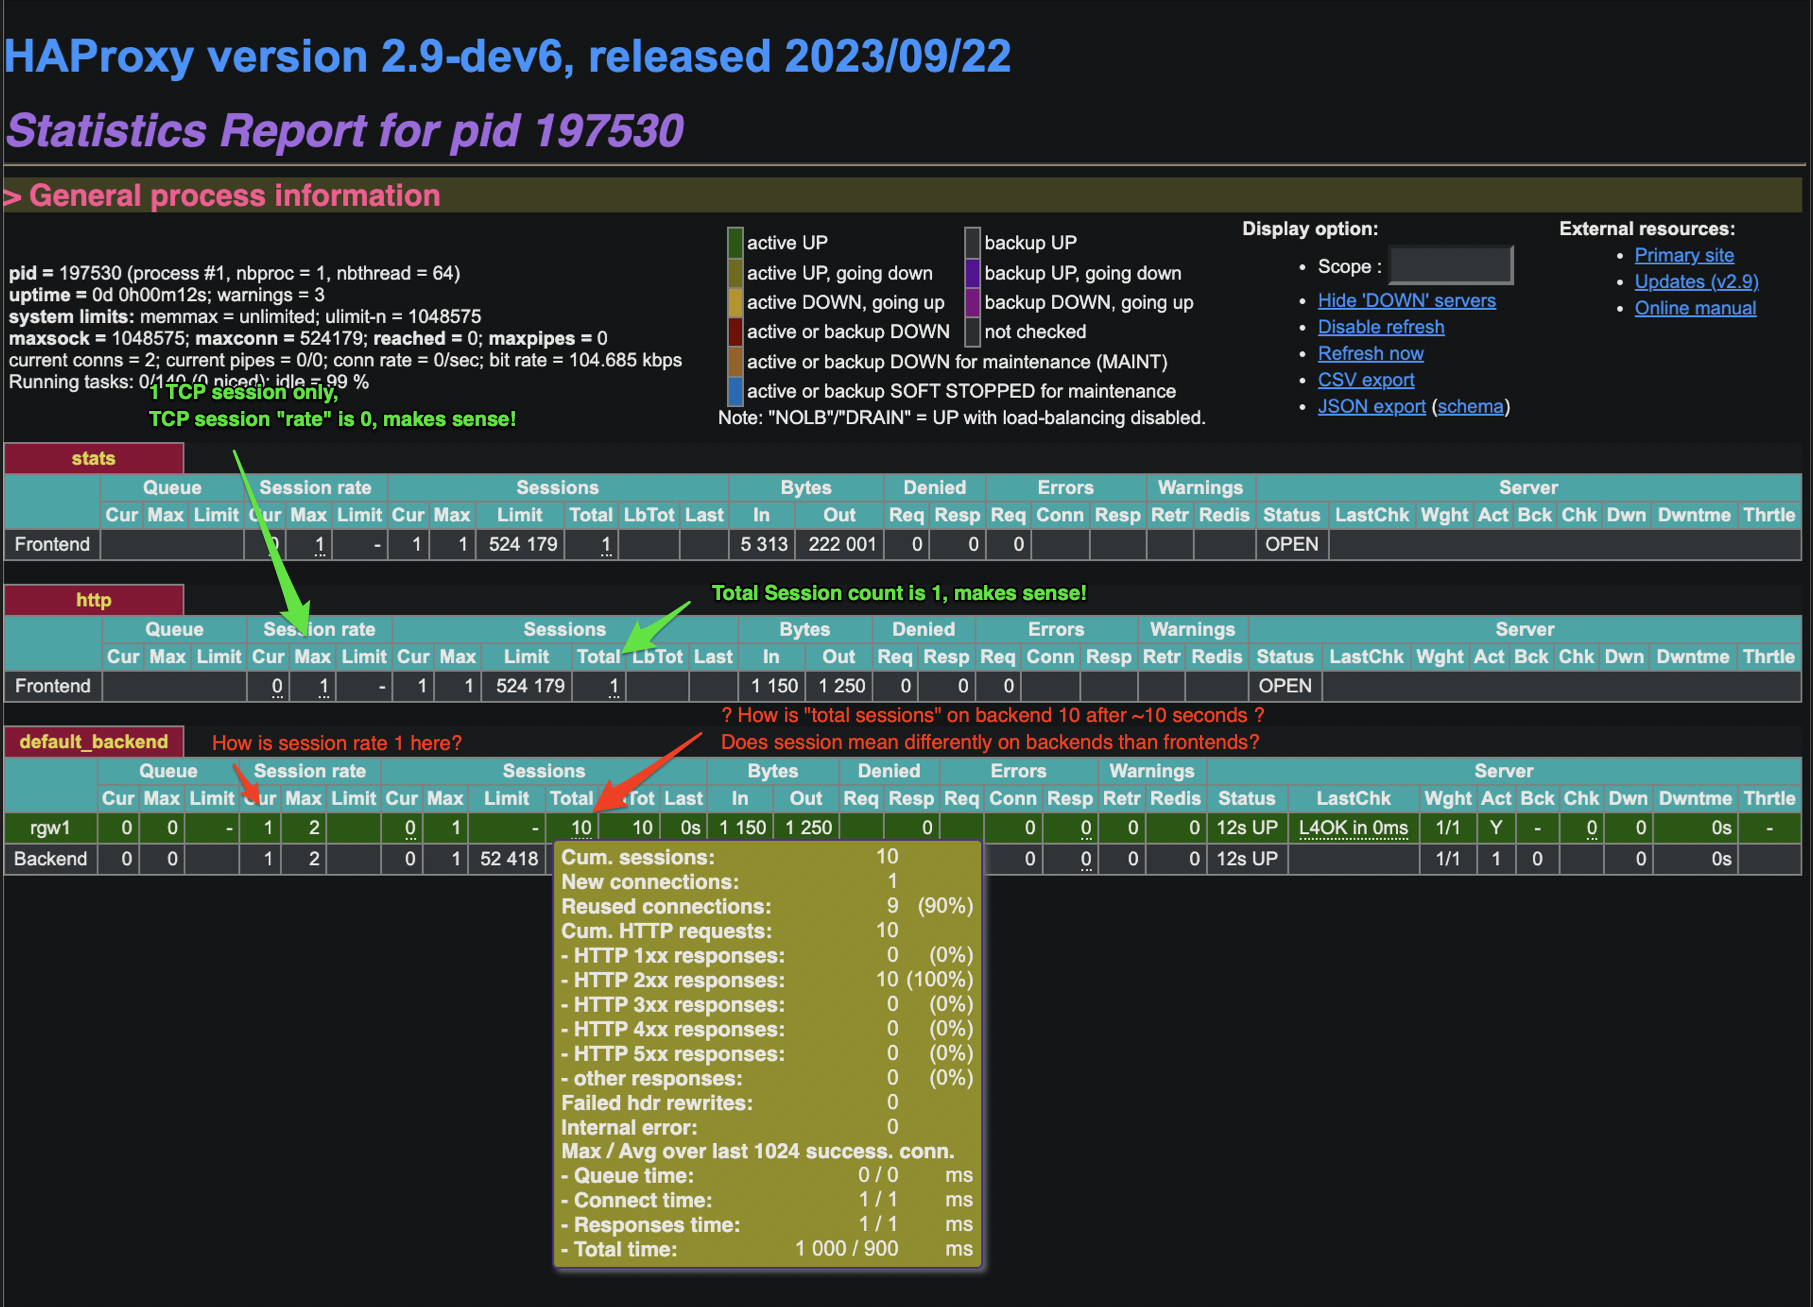Click the Refresh now link

(1370, 353)
